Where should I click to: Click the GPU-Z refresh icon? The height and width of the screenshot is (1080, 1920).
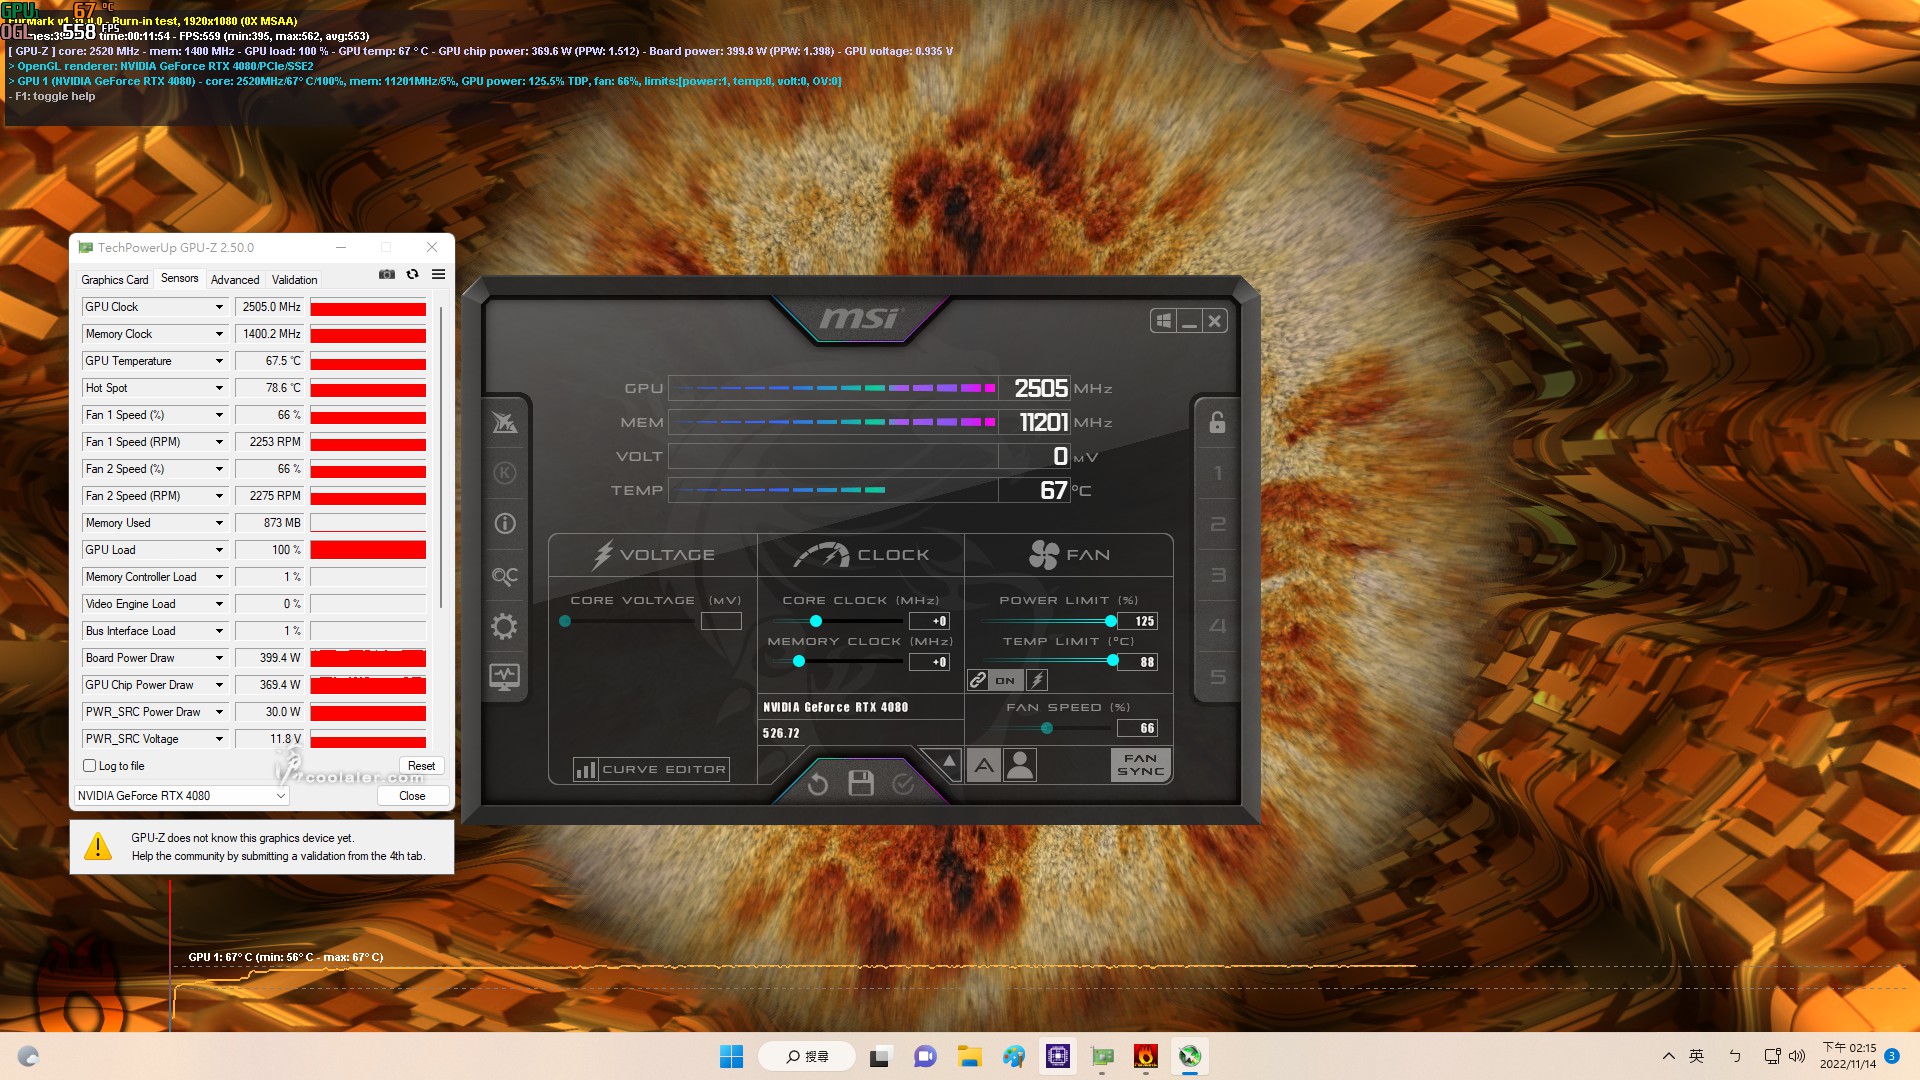(412, 275)
